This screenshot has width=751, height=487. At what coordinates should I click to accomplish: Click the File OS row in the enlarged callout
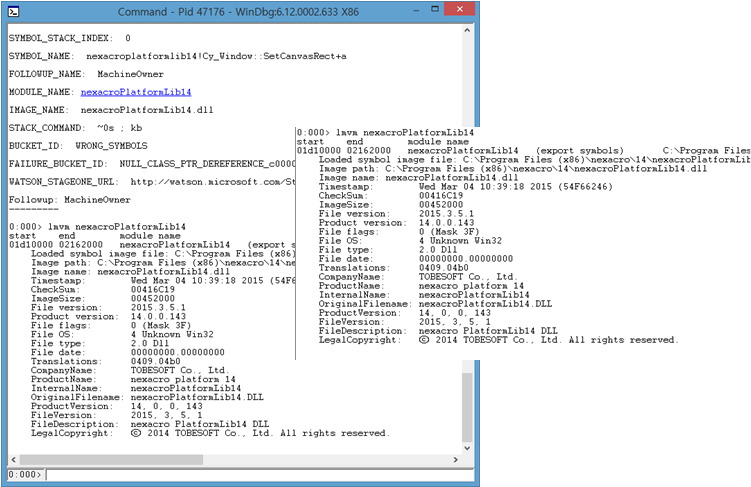pyautogui.click(x=410, y=241)
